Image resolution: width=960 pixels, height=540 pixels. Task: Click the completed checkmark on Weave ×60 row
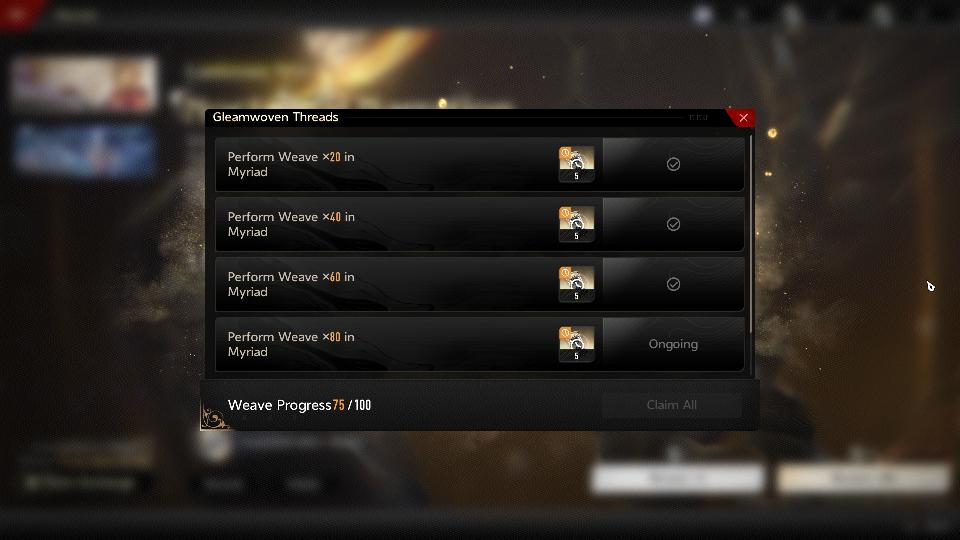click(x=673, y=284)
